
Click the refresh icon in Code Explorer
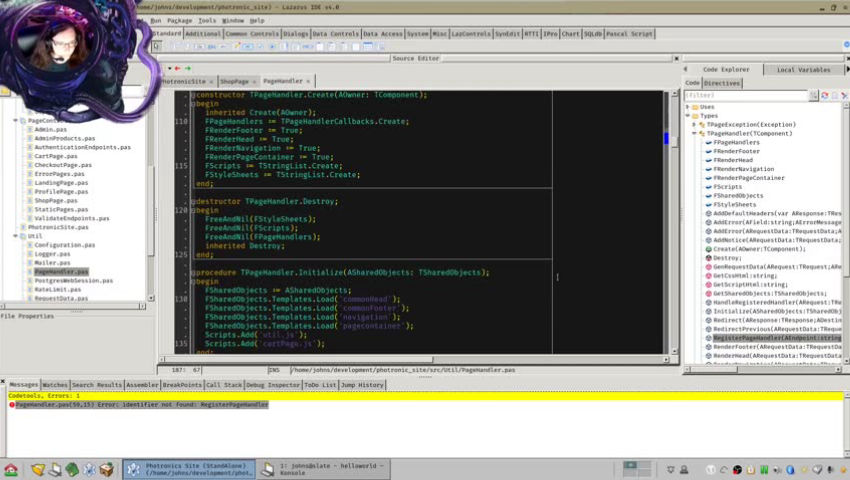coord(826,95)
